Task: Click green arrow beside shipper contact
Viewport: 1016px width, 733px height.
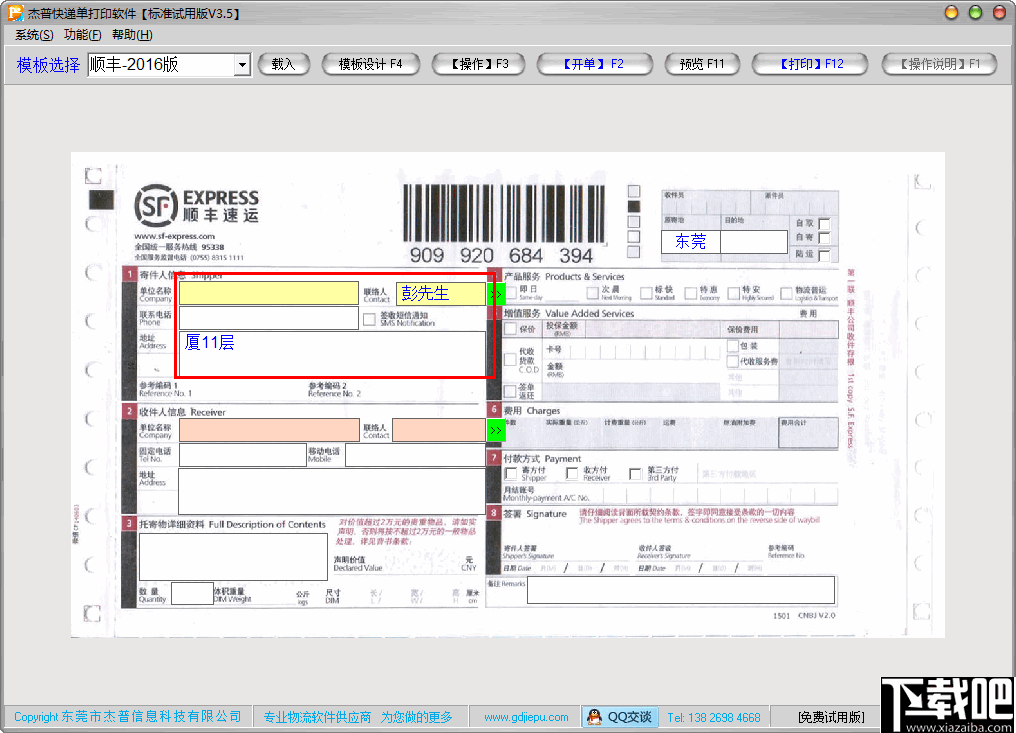Action: 496,294
